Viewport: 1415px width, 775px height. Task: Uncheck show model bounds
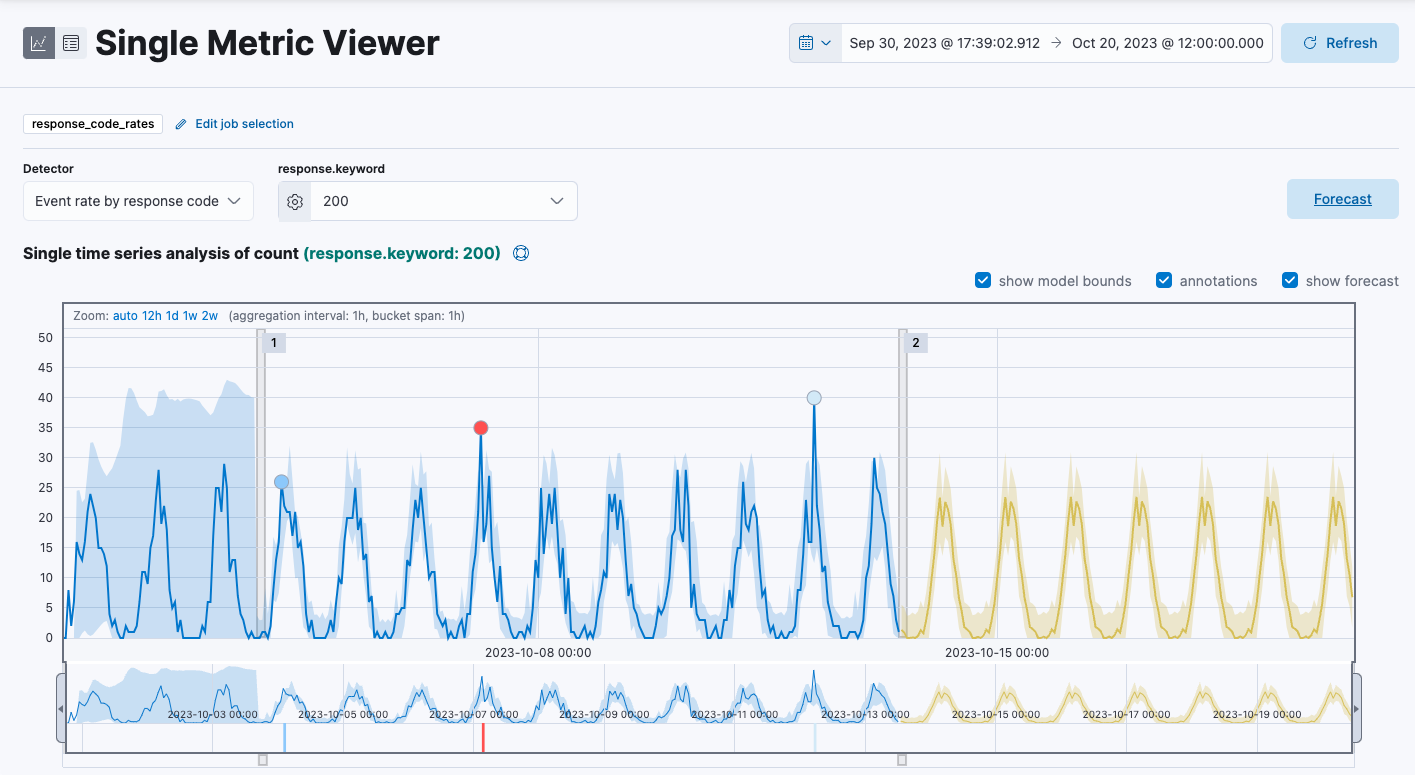point(983,281)
